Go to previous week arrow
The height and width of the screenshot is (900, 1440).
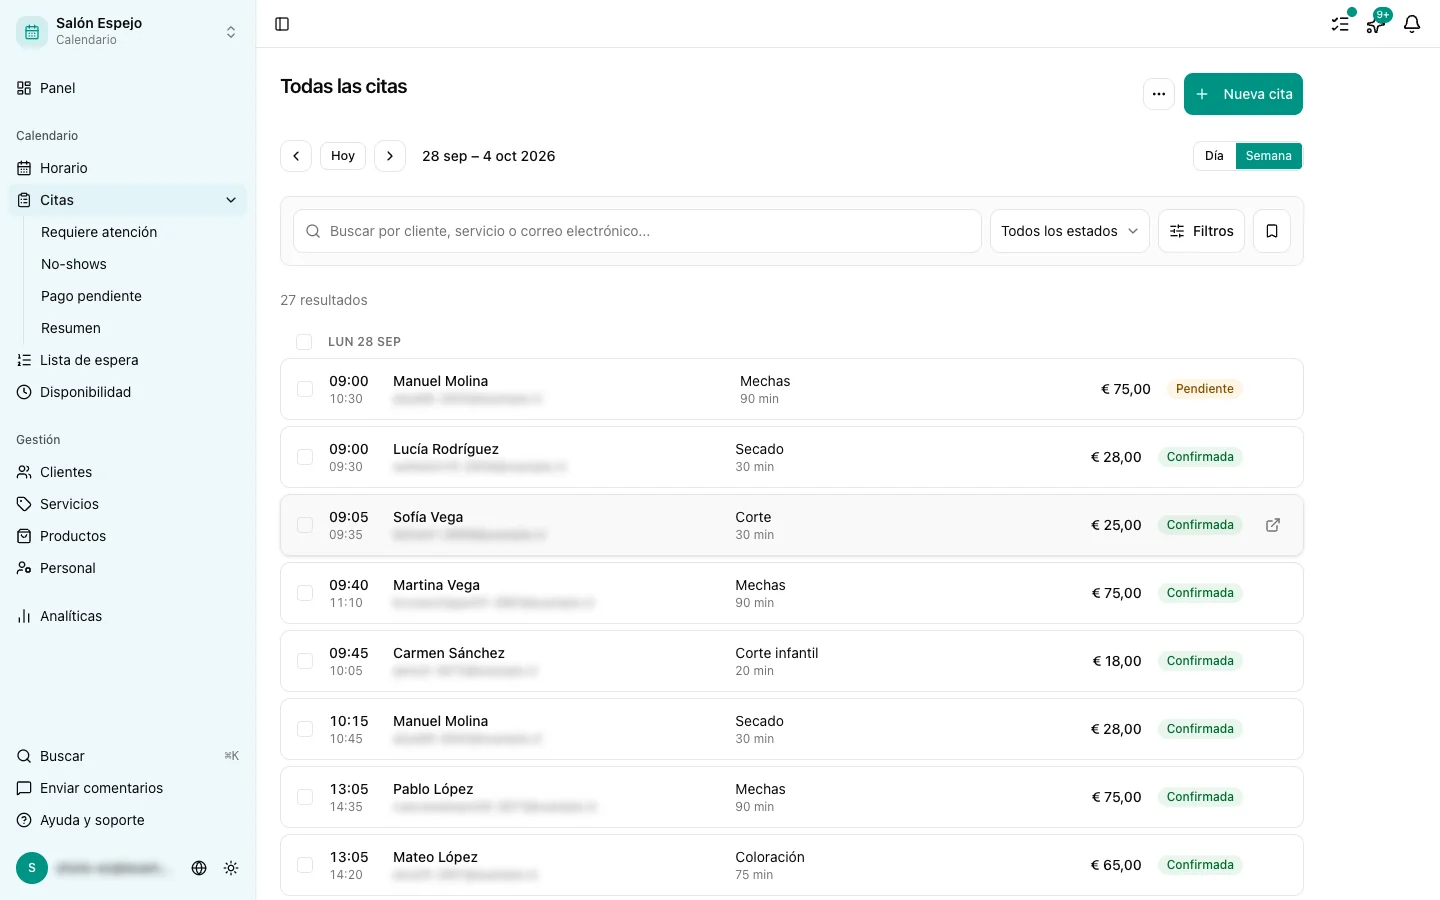click(x=296, y=156)
